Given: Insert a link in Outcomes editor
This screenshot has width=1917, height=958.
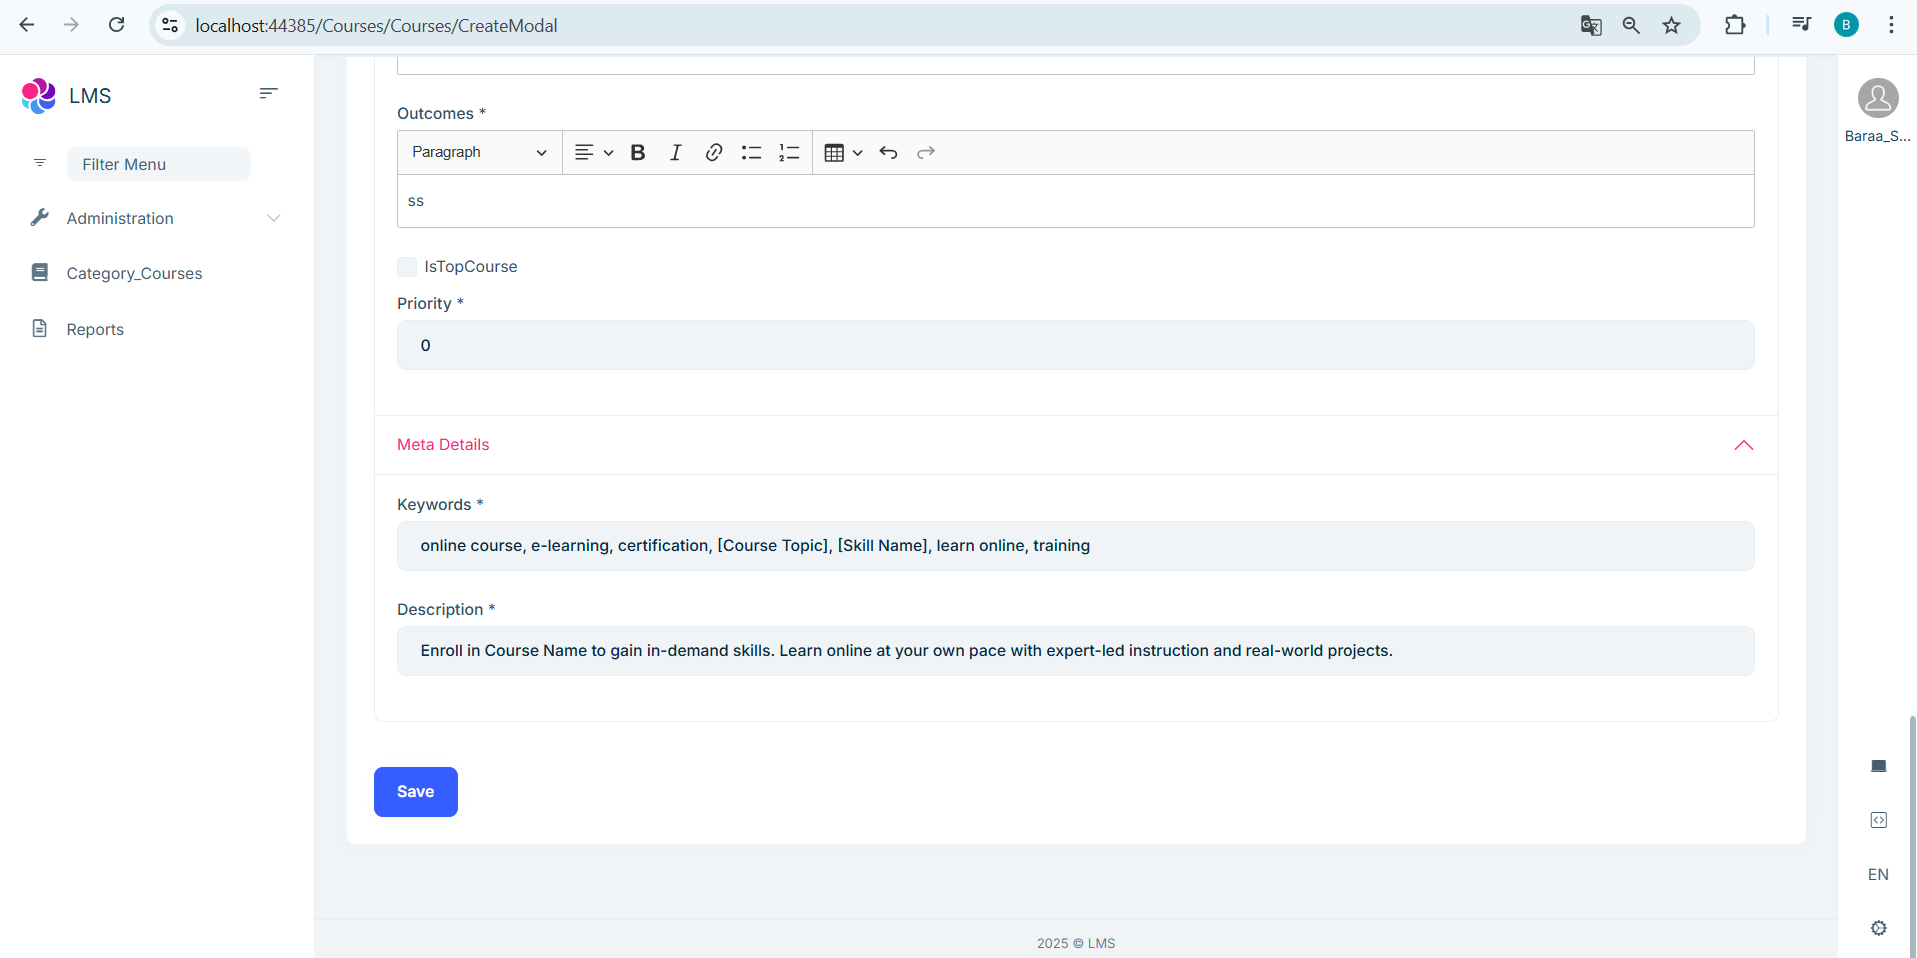Looking at the screenshot, I should [714, 153].
